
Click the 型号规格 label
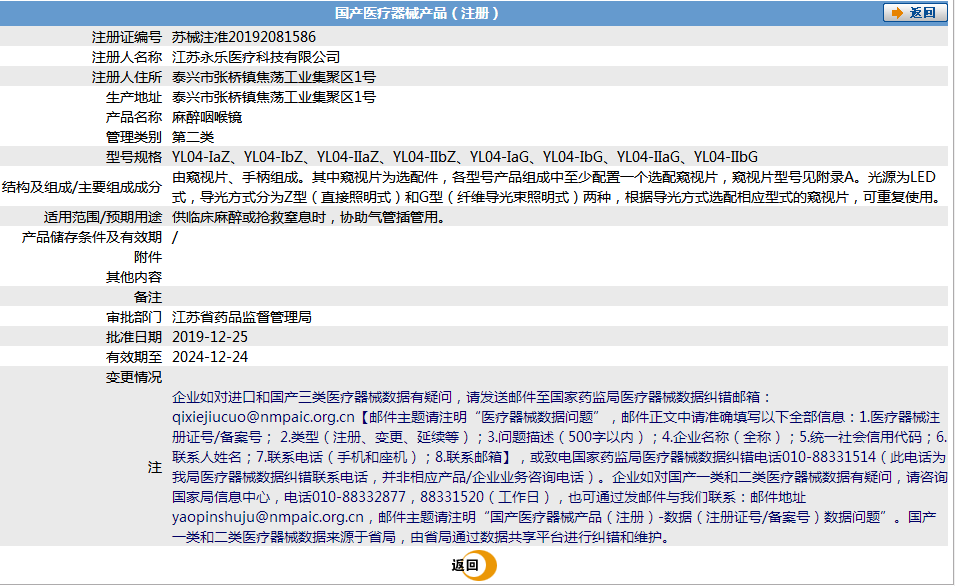(x=134, y=157)
